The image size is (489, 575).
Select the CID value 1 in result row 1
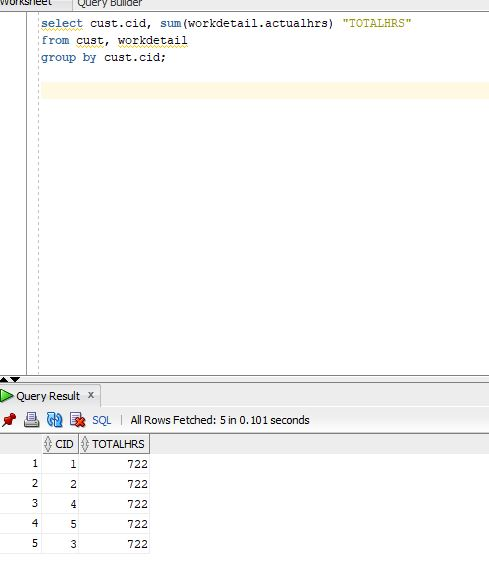[61, 464]
